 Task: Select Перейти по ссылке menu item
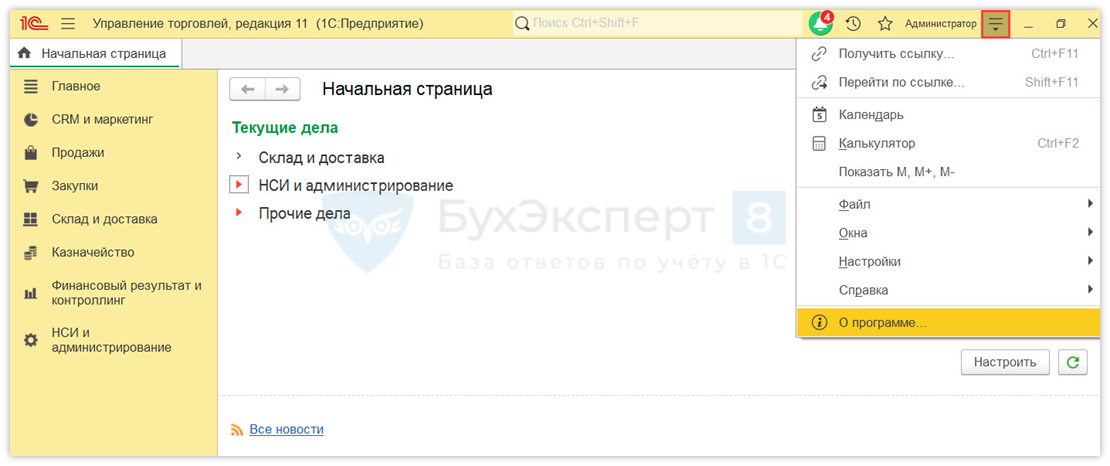[949, 82]
